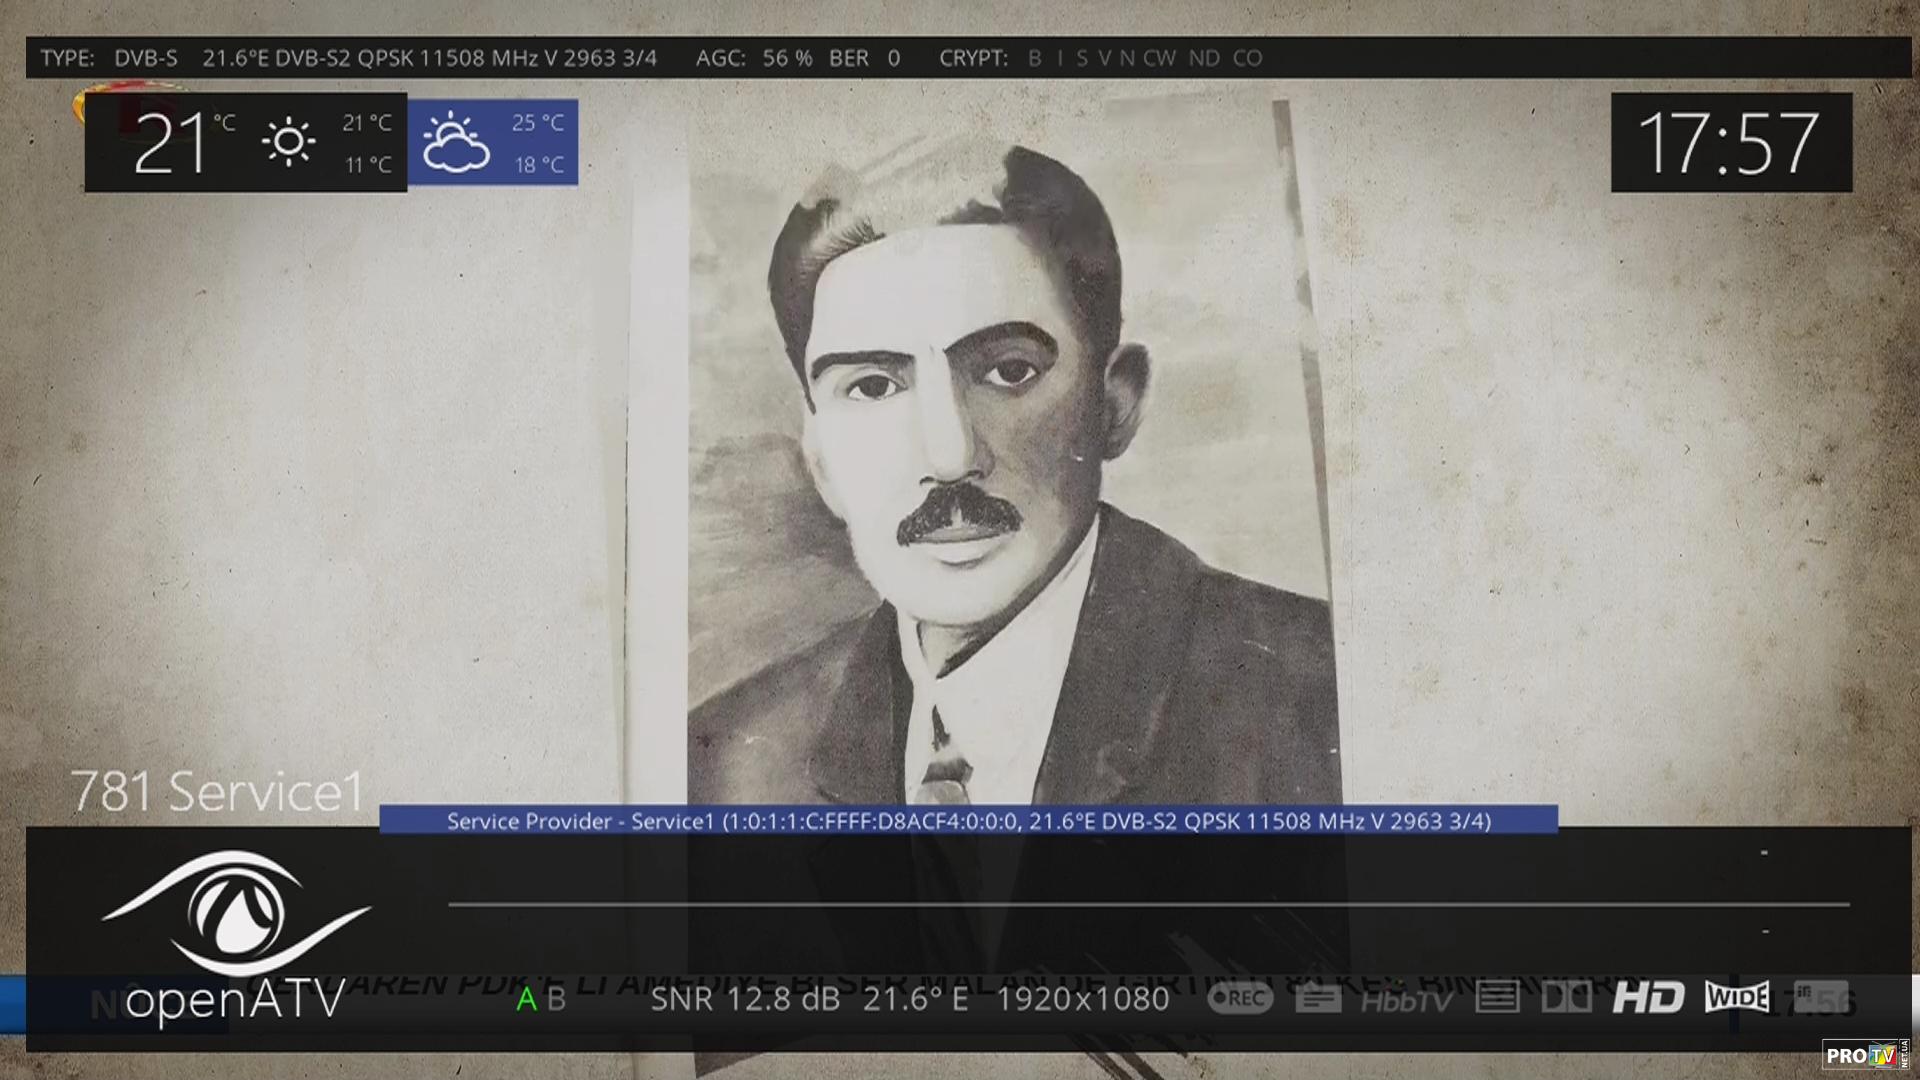Click the openATV eye logo
This screenshot has width=1920, height=1080.
pos(237,913)
